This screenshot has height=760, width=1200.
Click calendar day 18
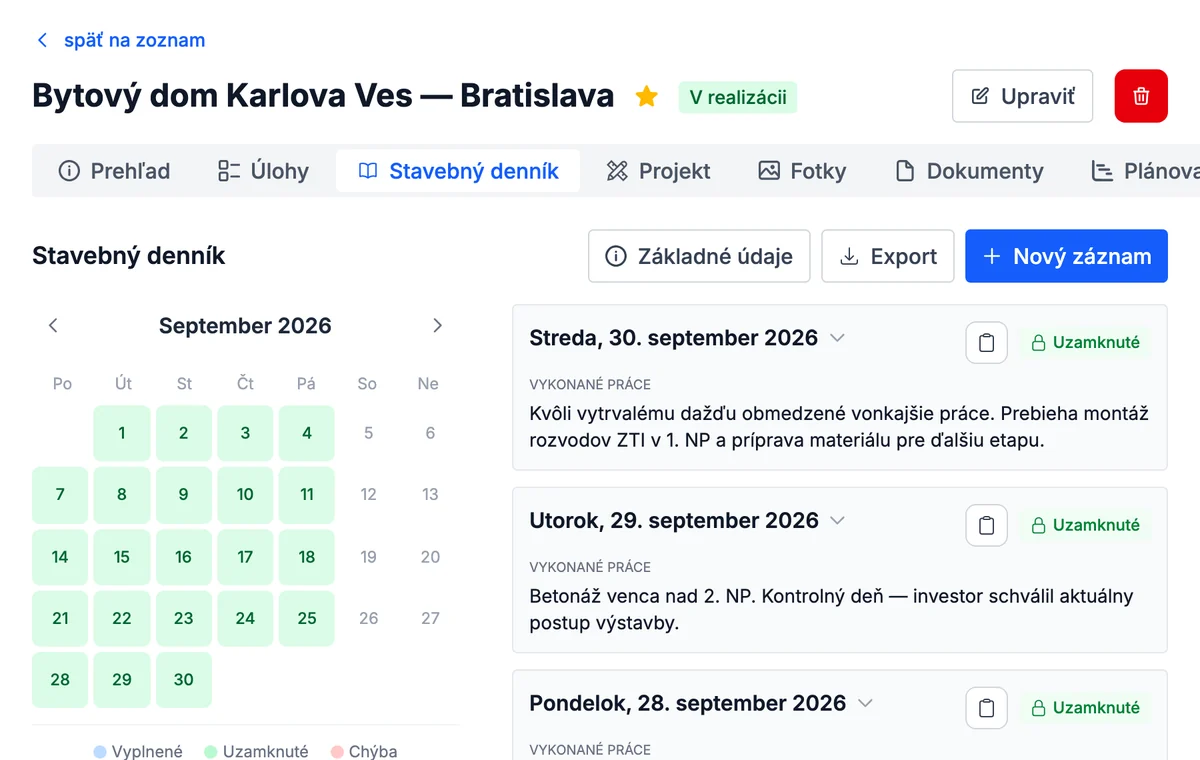[307, 557]
